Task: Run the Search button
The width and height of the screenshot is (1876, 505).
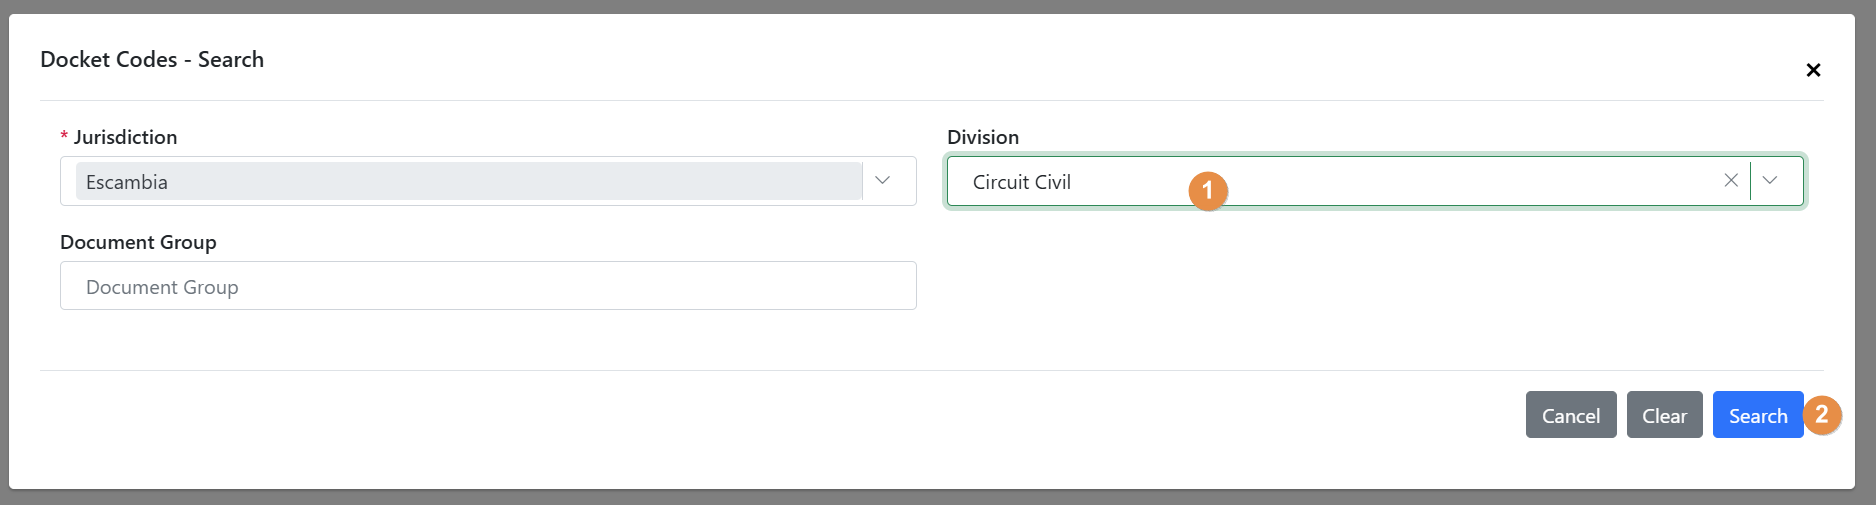Action: 1757,415
